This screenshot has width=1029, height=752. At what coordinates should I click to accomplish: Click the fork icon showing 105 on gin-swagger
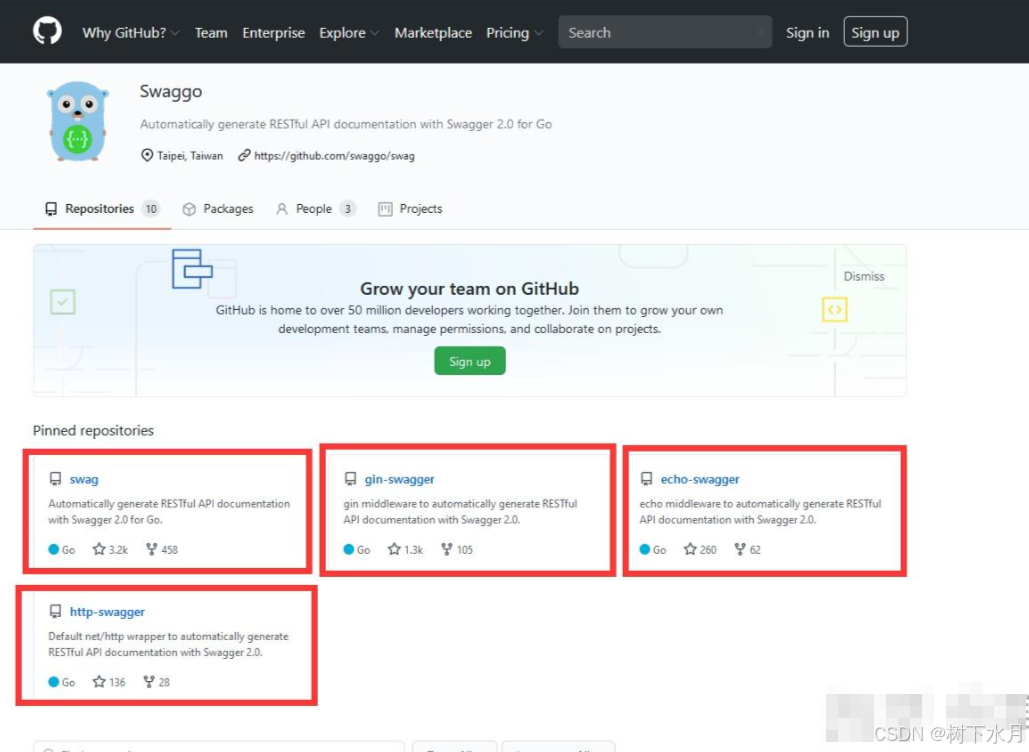tap(447, 549)
